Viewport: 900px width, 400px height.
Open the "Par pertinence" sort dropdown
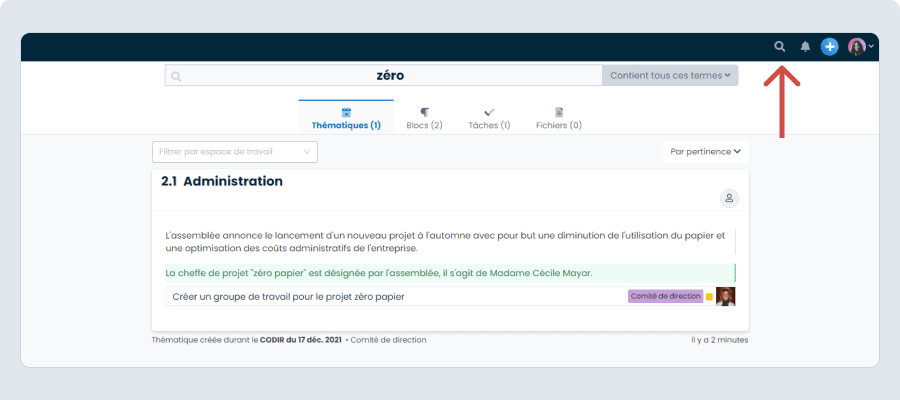pos(705,152)
